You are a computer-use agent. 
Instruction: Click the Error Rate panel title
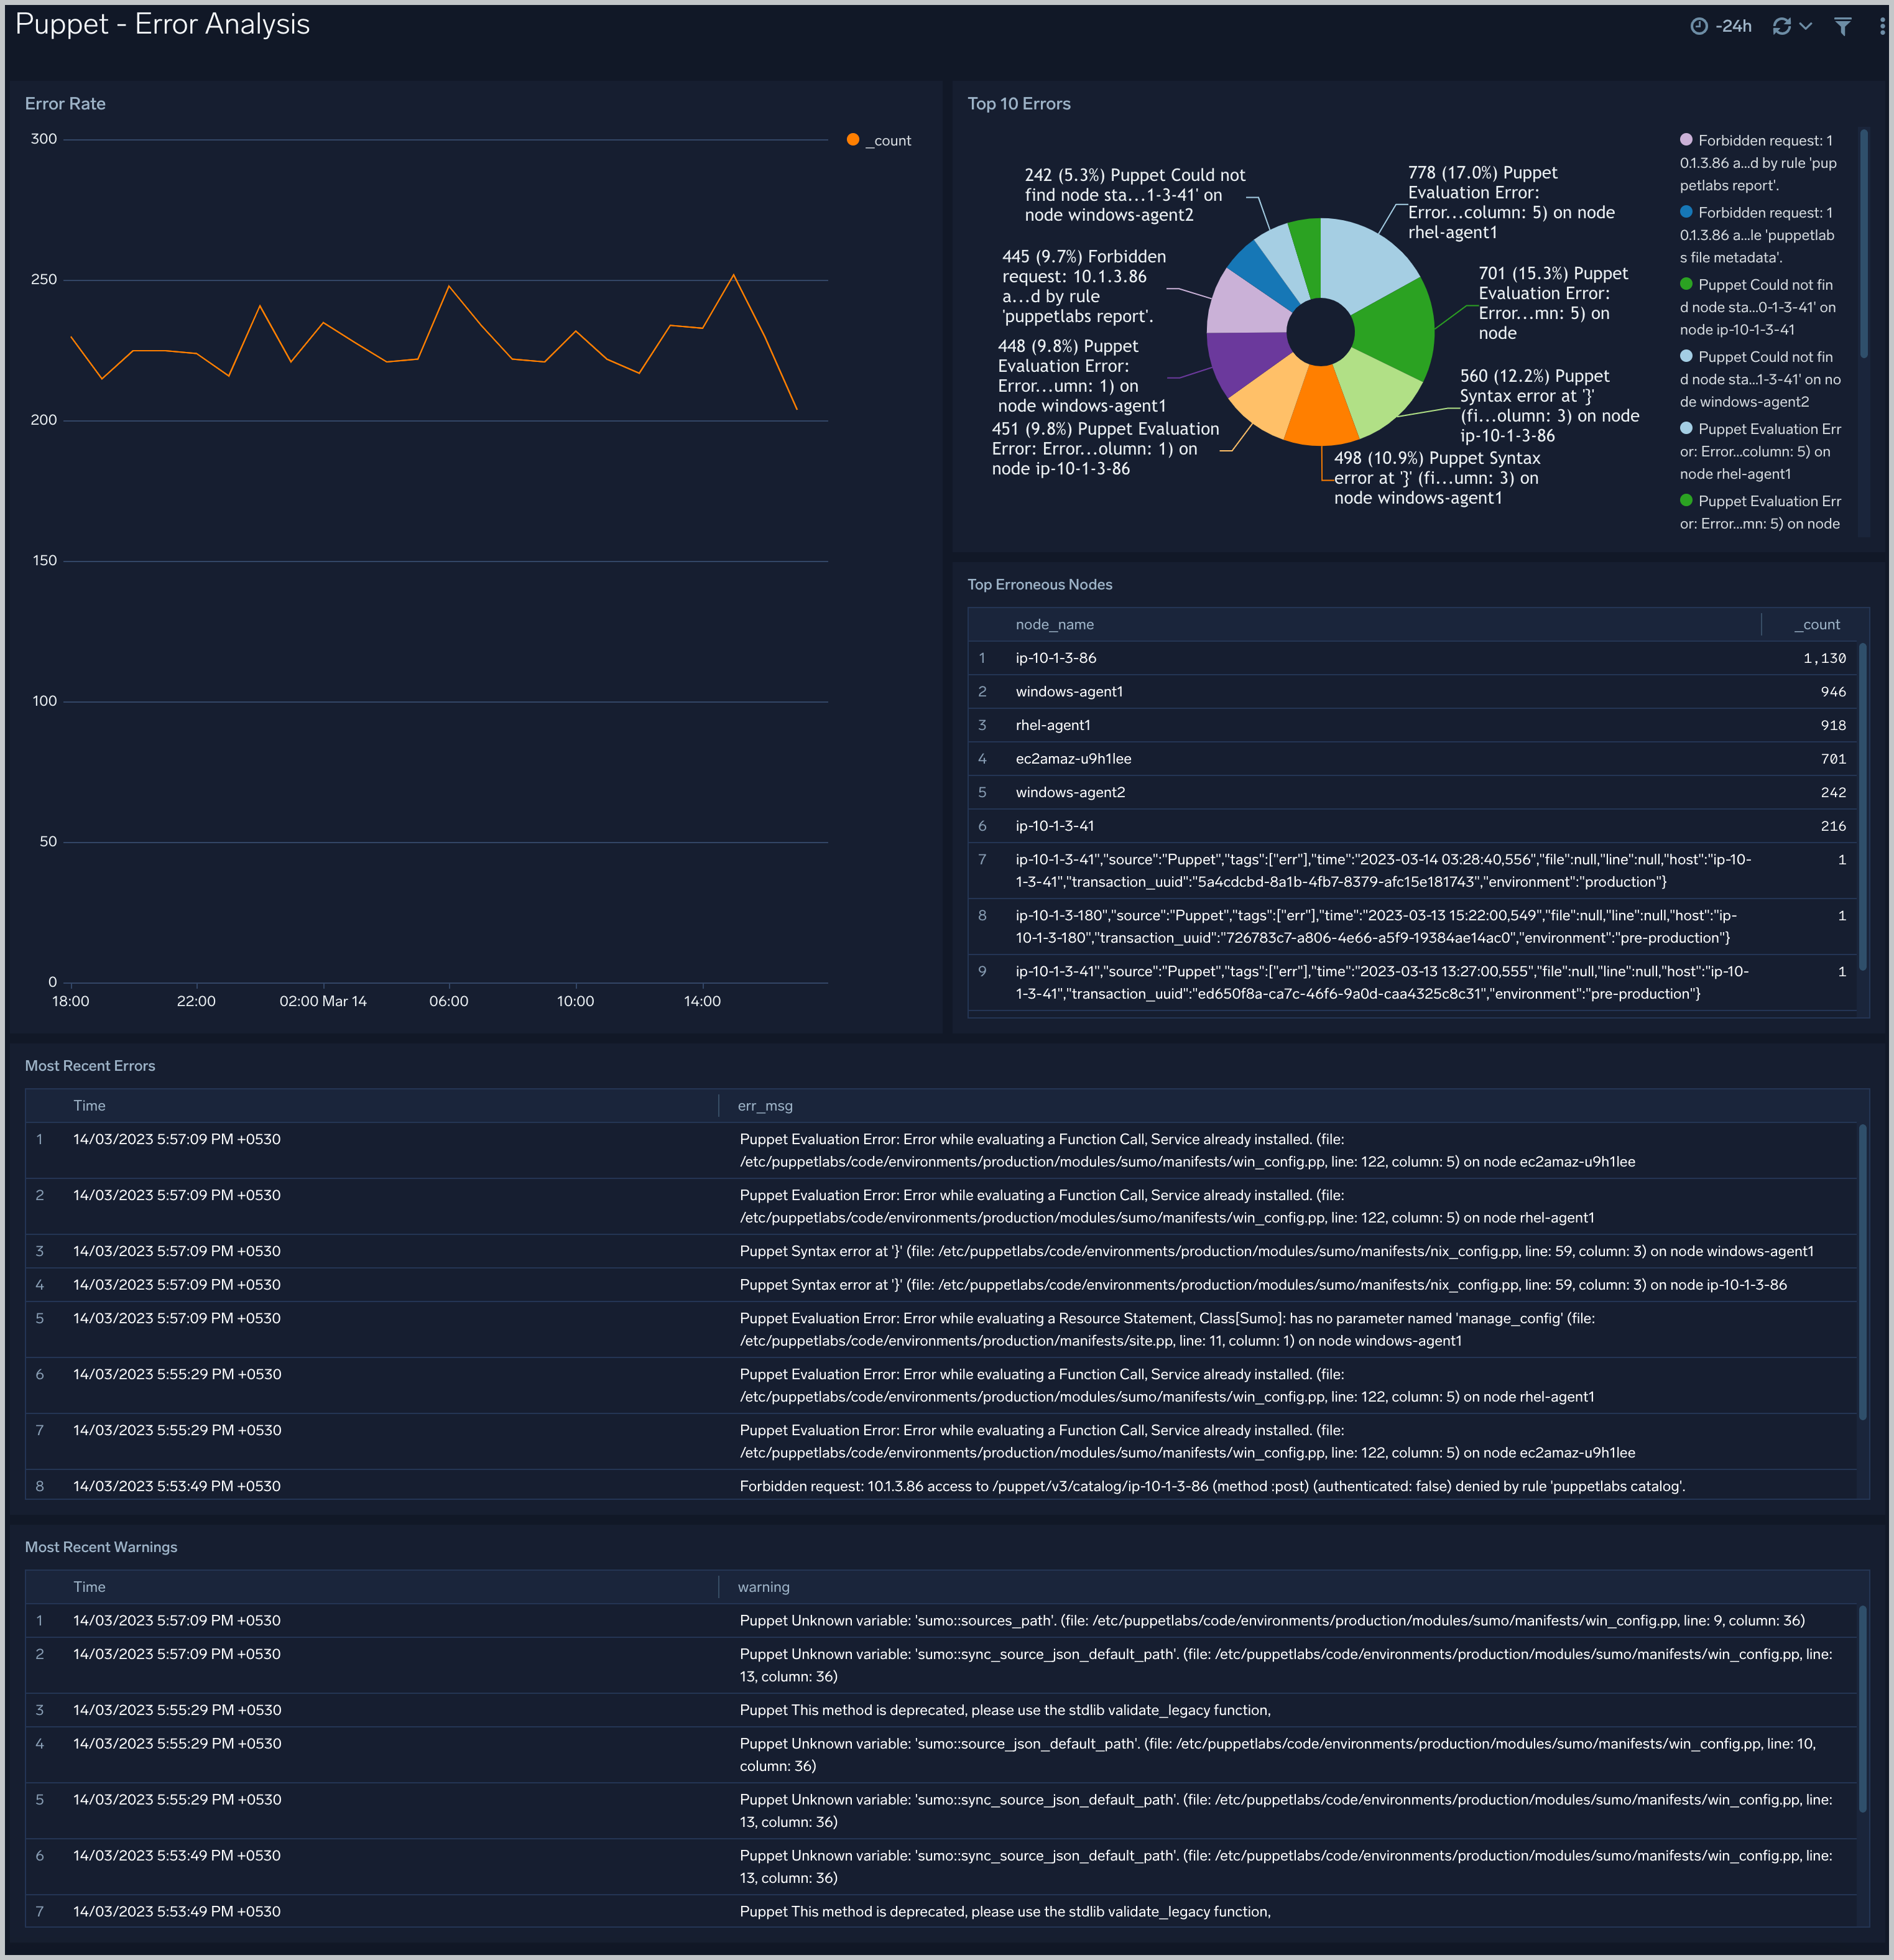[x=65, y=104]
